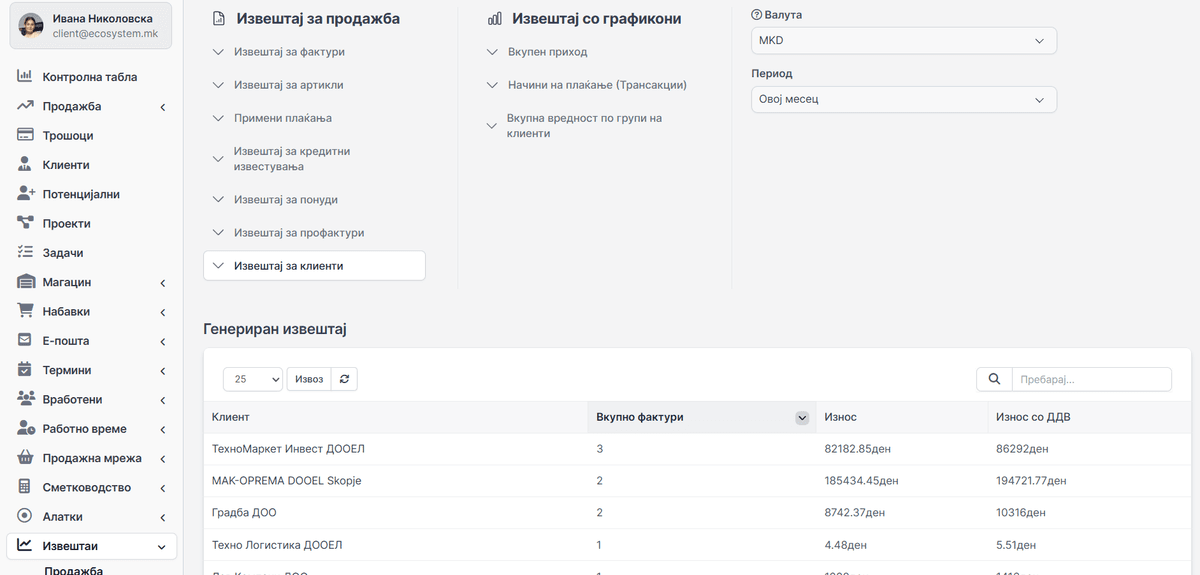
Task: Click amount 185434.45ден cell
Action: [901, 481]
